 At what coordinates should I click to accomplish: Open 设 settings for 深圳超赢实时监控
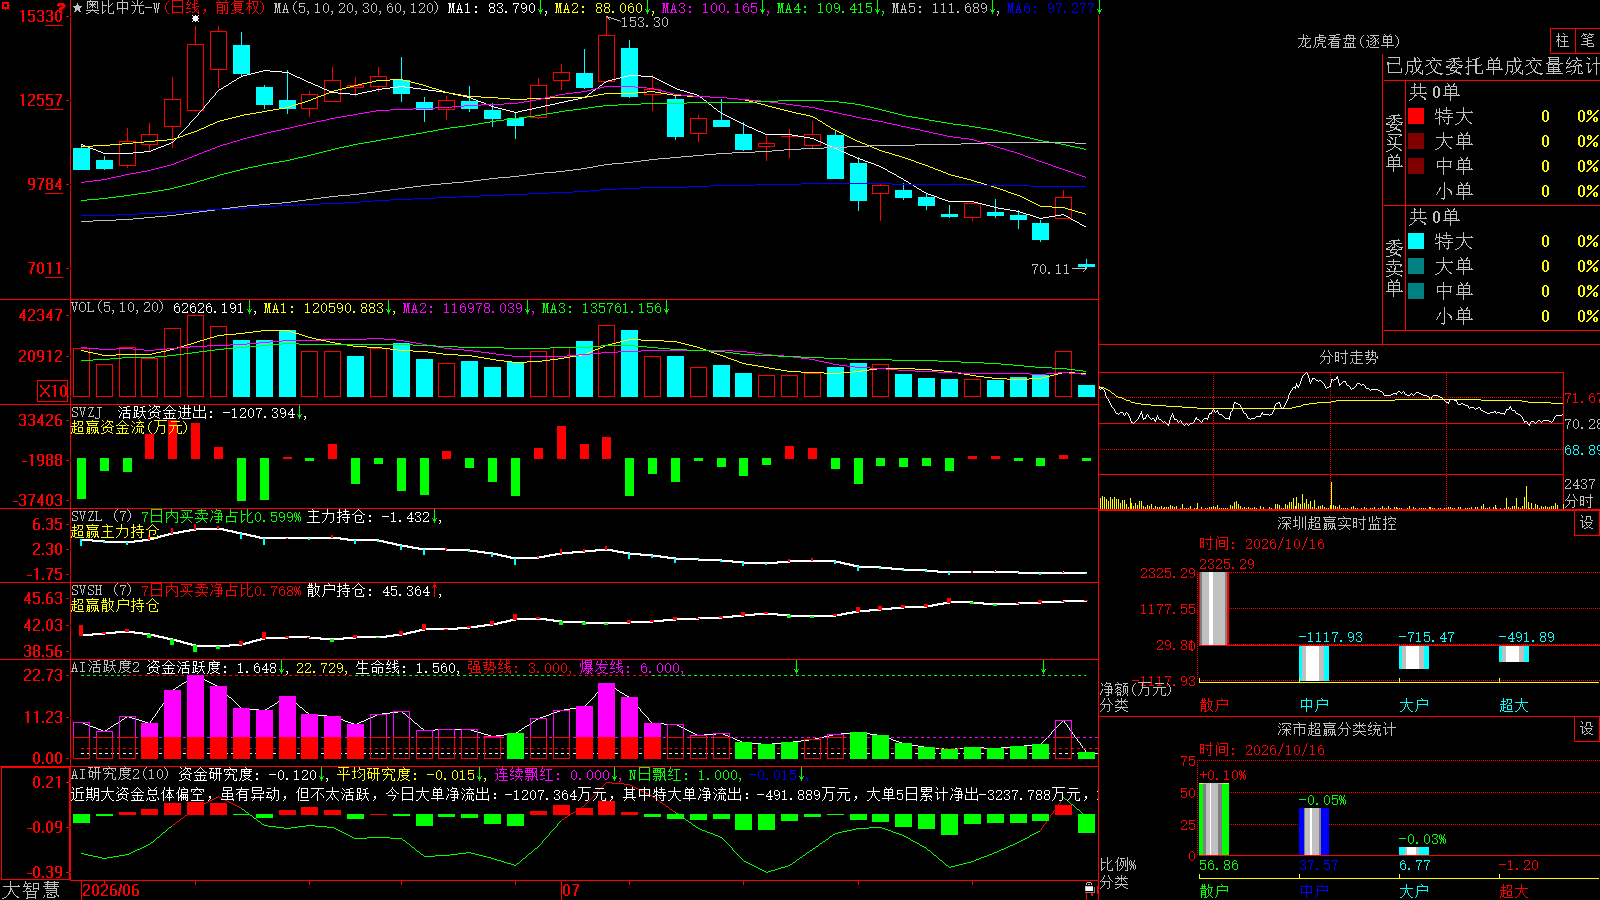(x=1587, y=523)
